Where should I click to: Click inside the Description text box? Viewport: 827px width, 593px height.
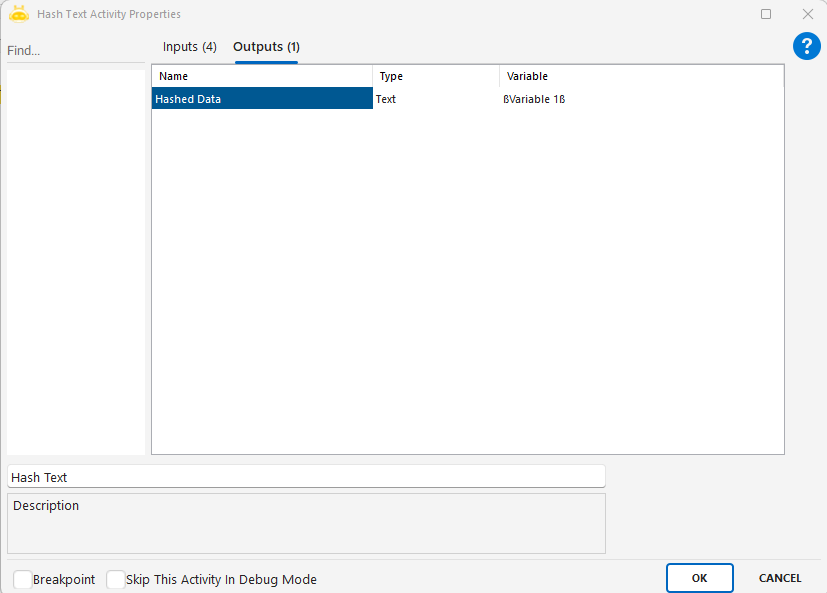coord(306,527)
